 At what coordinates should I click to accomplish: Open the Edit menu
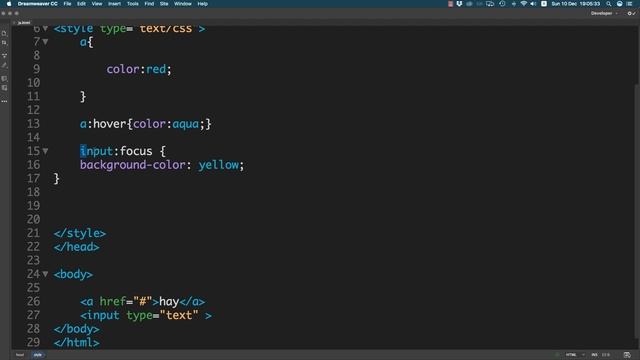point(81,4)
